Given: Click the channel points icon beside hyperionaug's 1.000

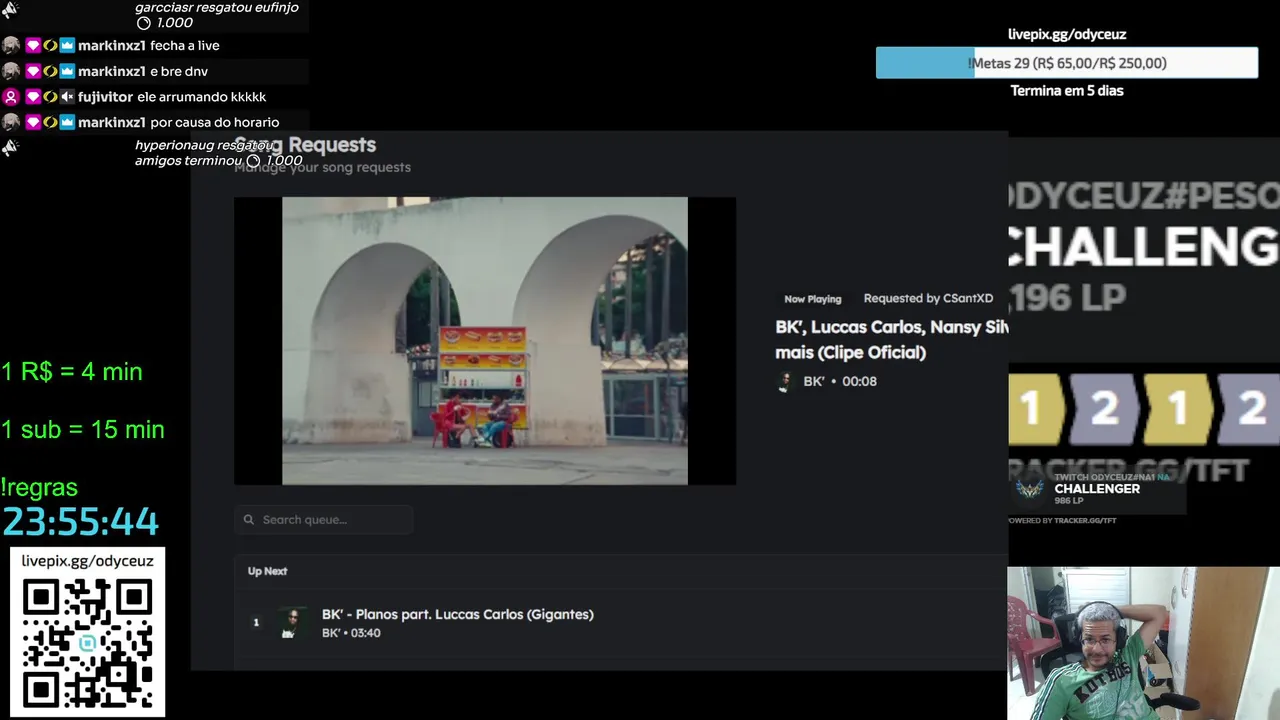Looking at the screenshot, I should click(254, 161).
